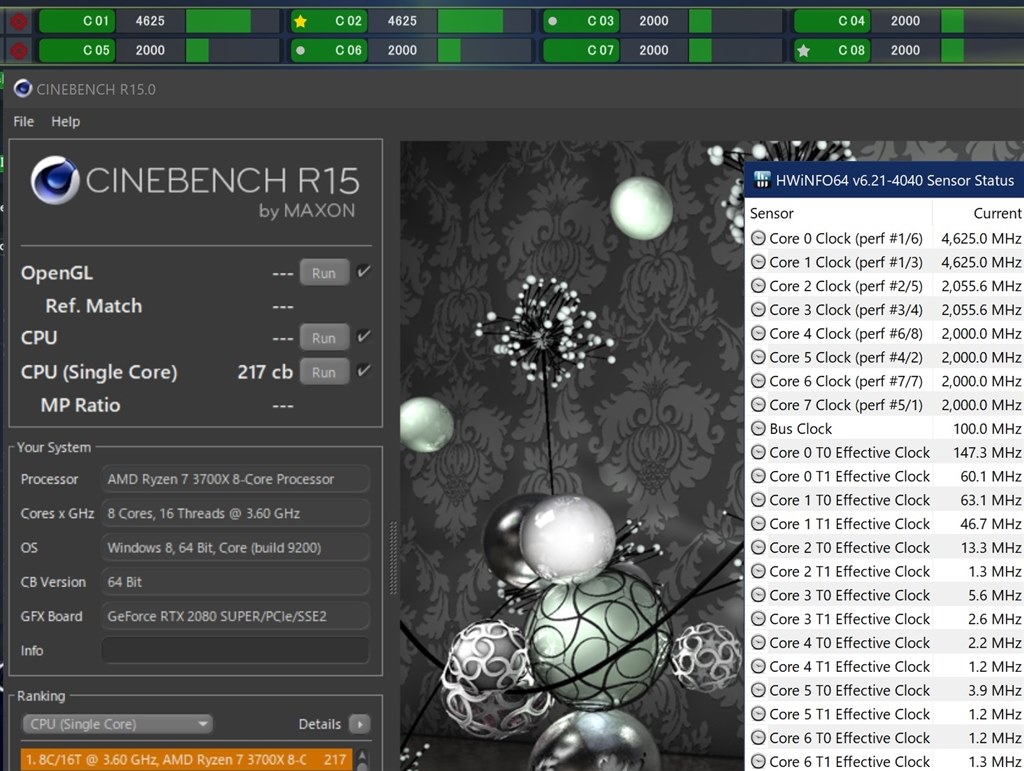Click Run on the plain CPU row

(324, 338)
